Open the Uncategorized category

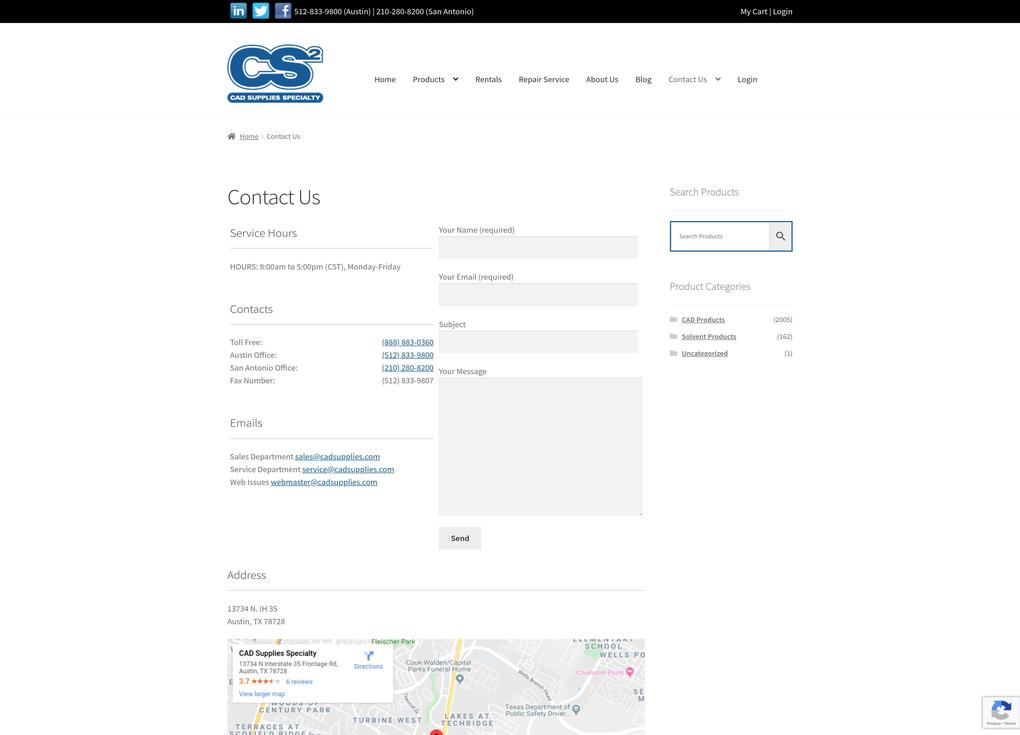(705, 353)
